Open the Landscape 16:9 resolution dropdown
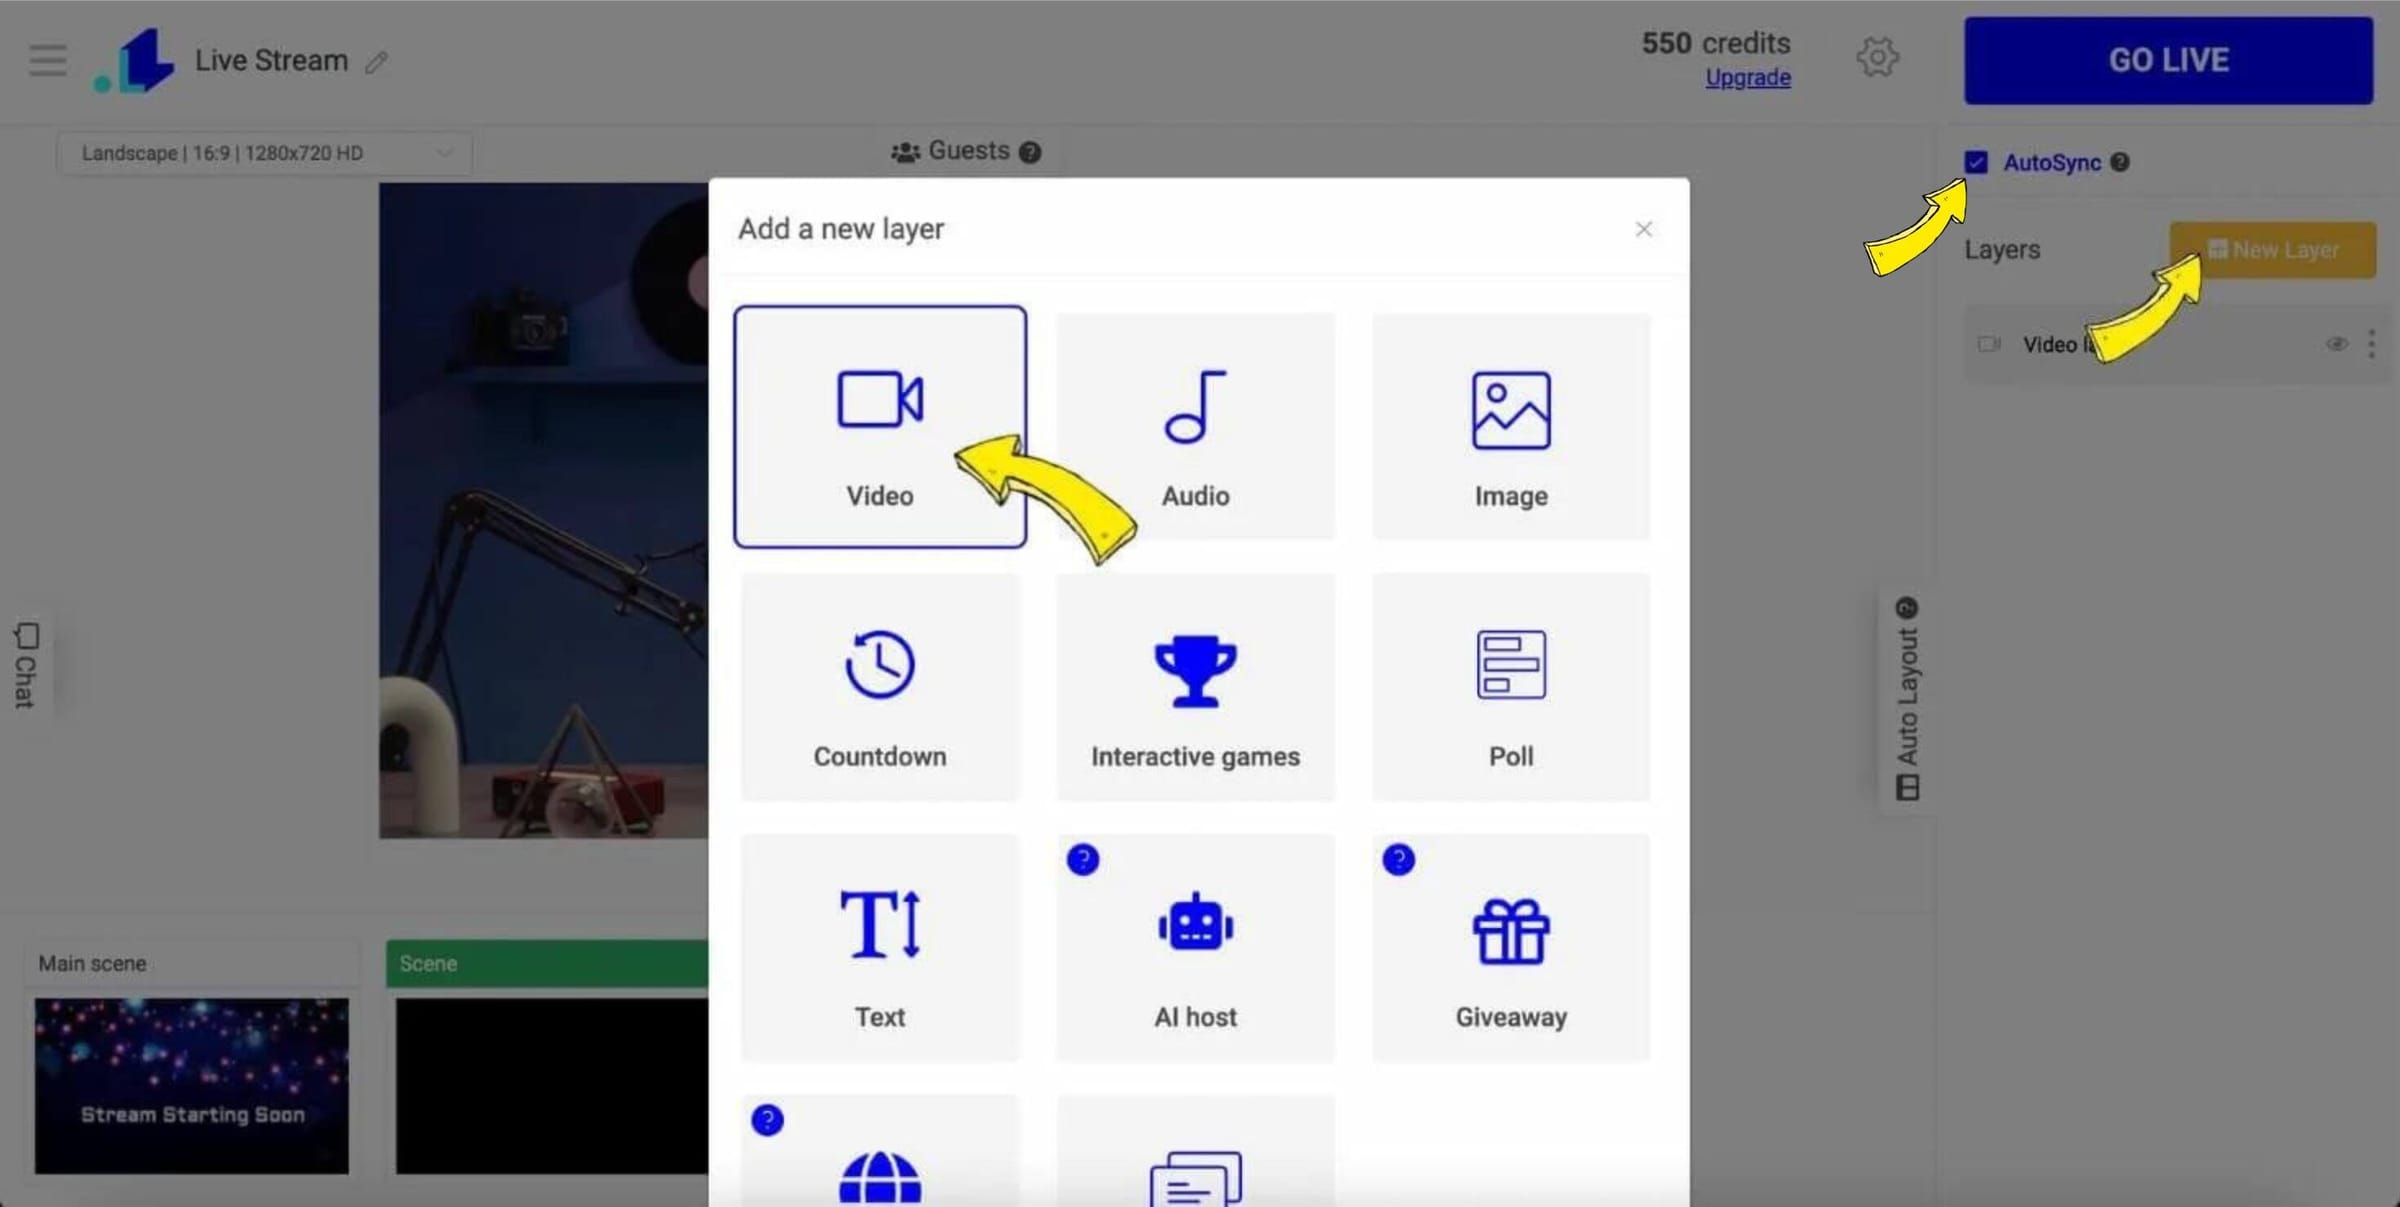The image size is (2400, 1207). click(x=264, y=152)
